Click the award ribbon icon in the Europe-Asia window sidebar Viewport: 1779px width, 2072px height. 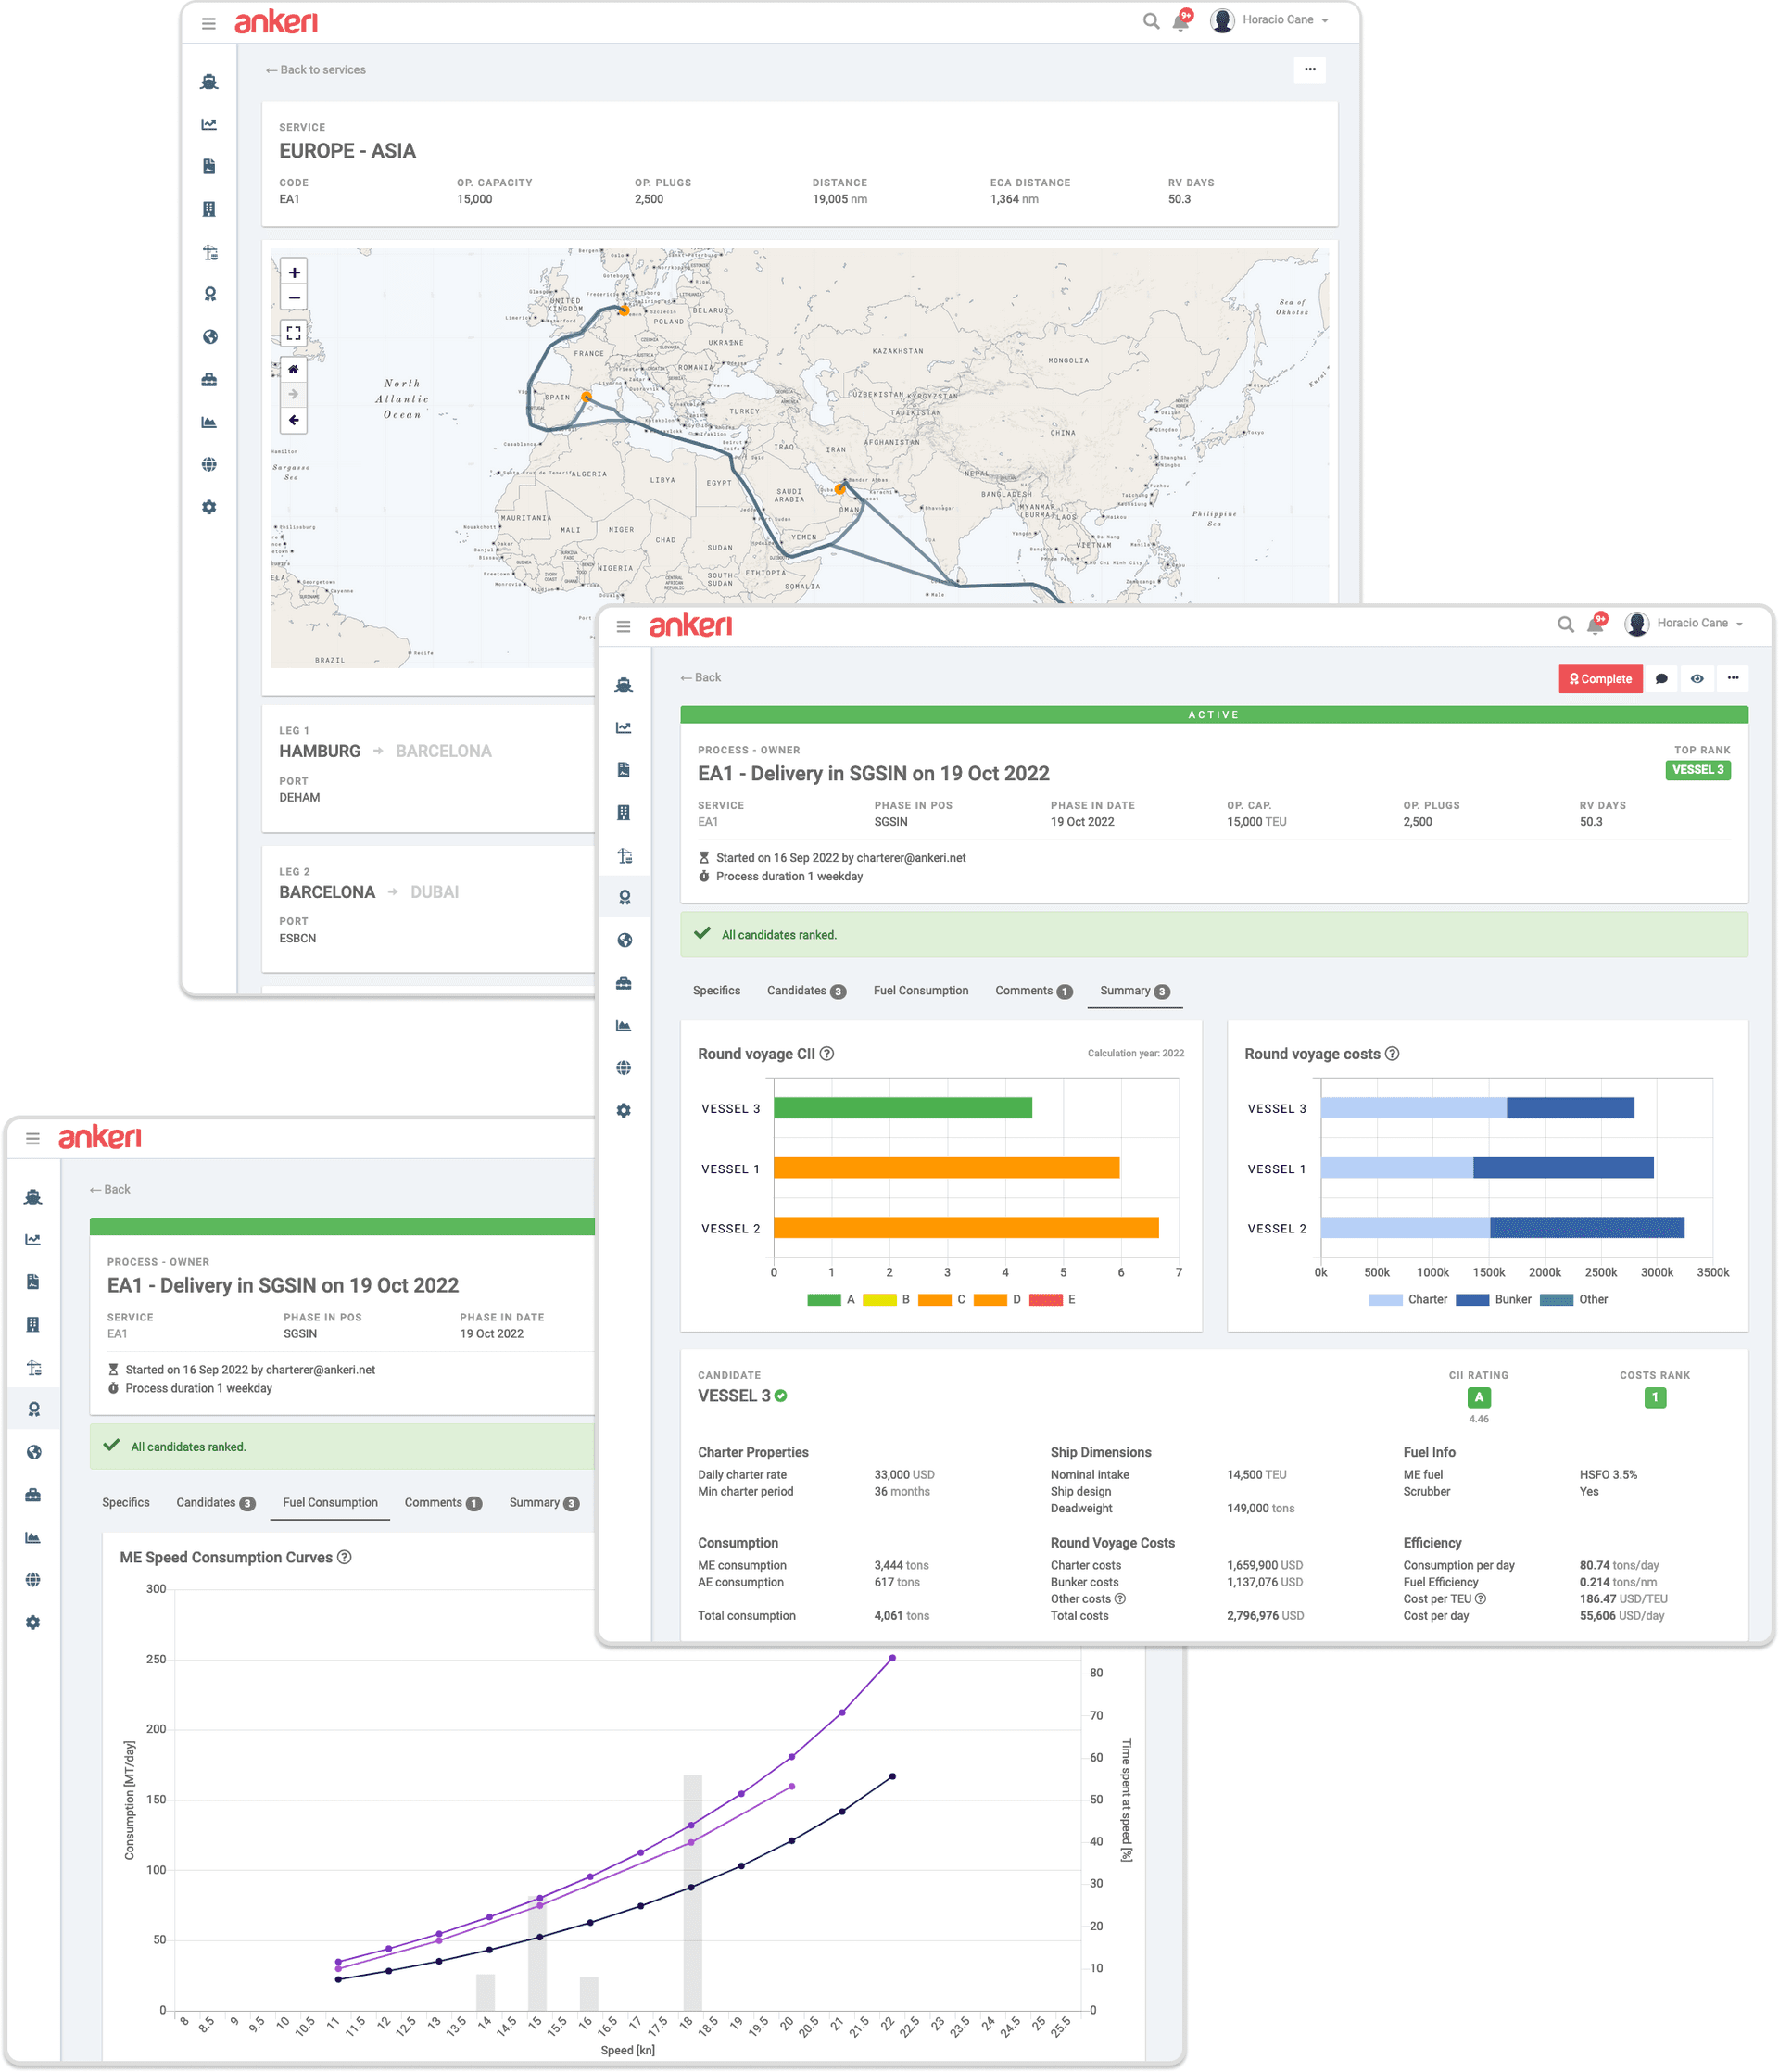coord(209,294)
